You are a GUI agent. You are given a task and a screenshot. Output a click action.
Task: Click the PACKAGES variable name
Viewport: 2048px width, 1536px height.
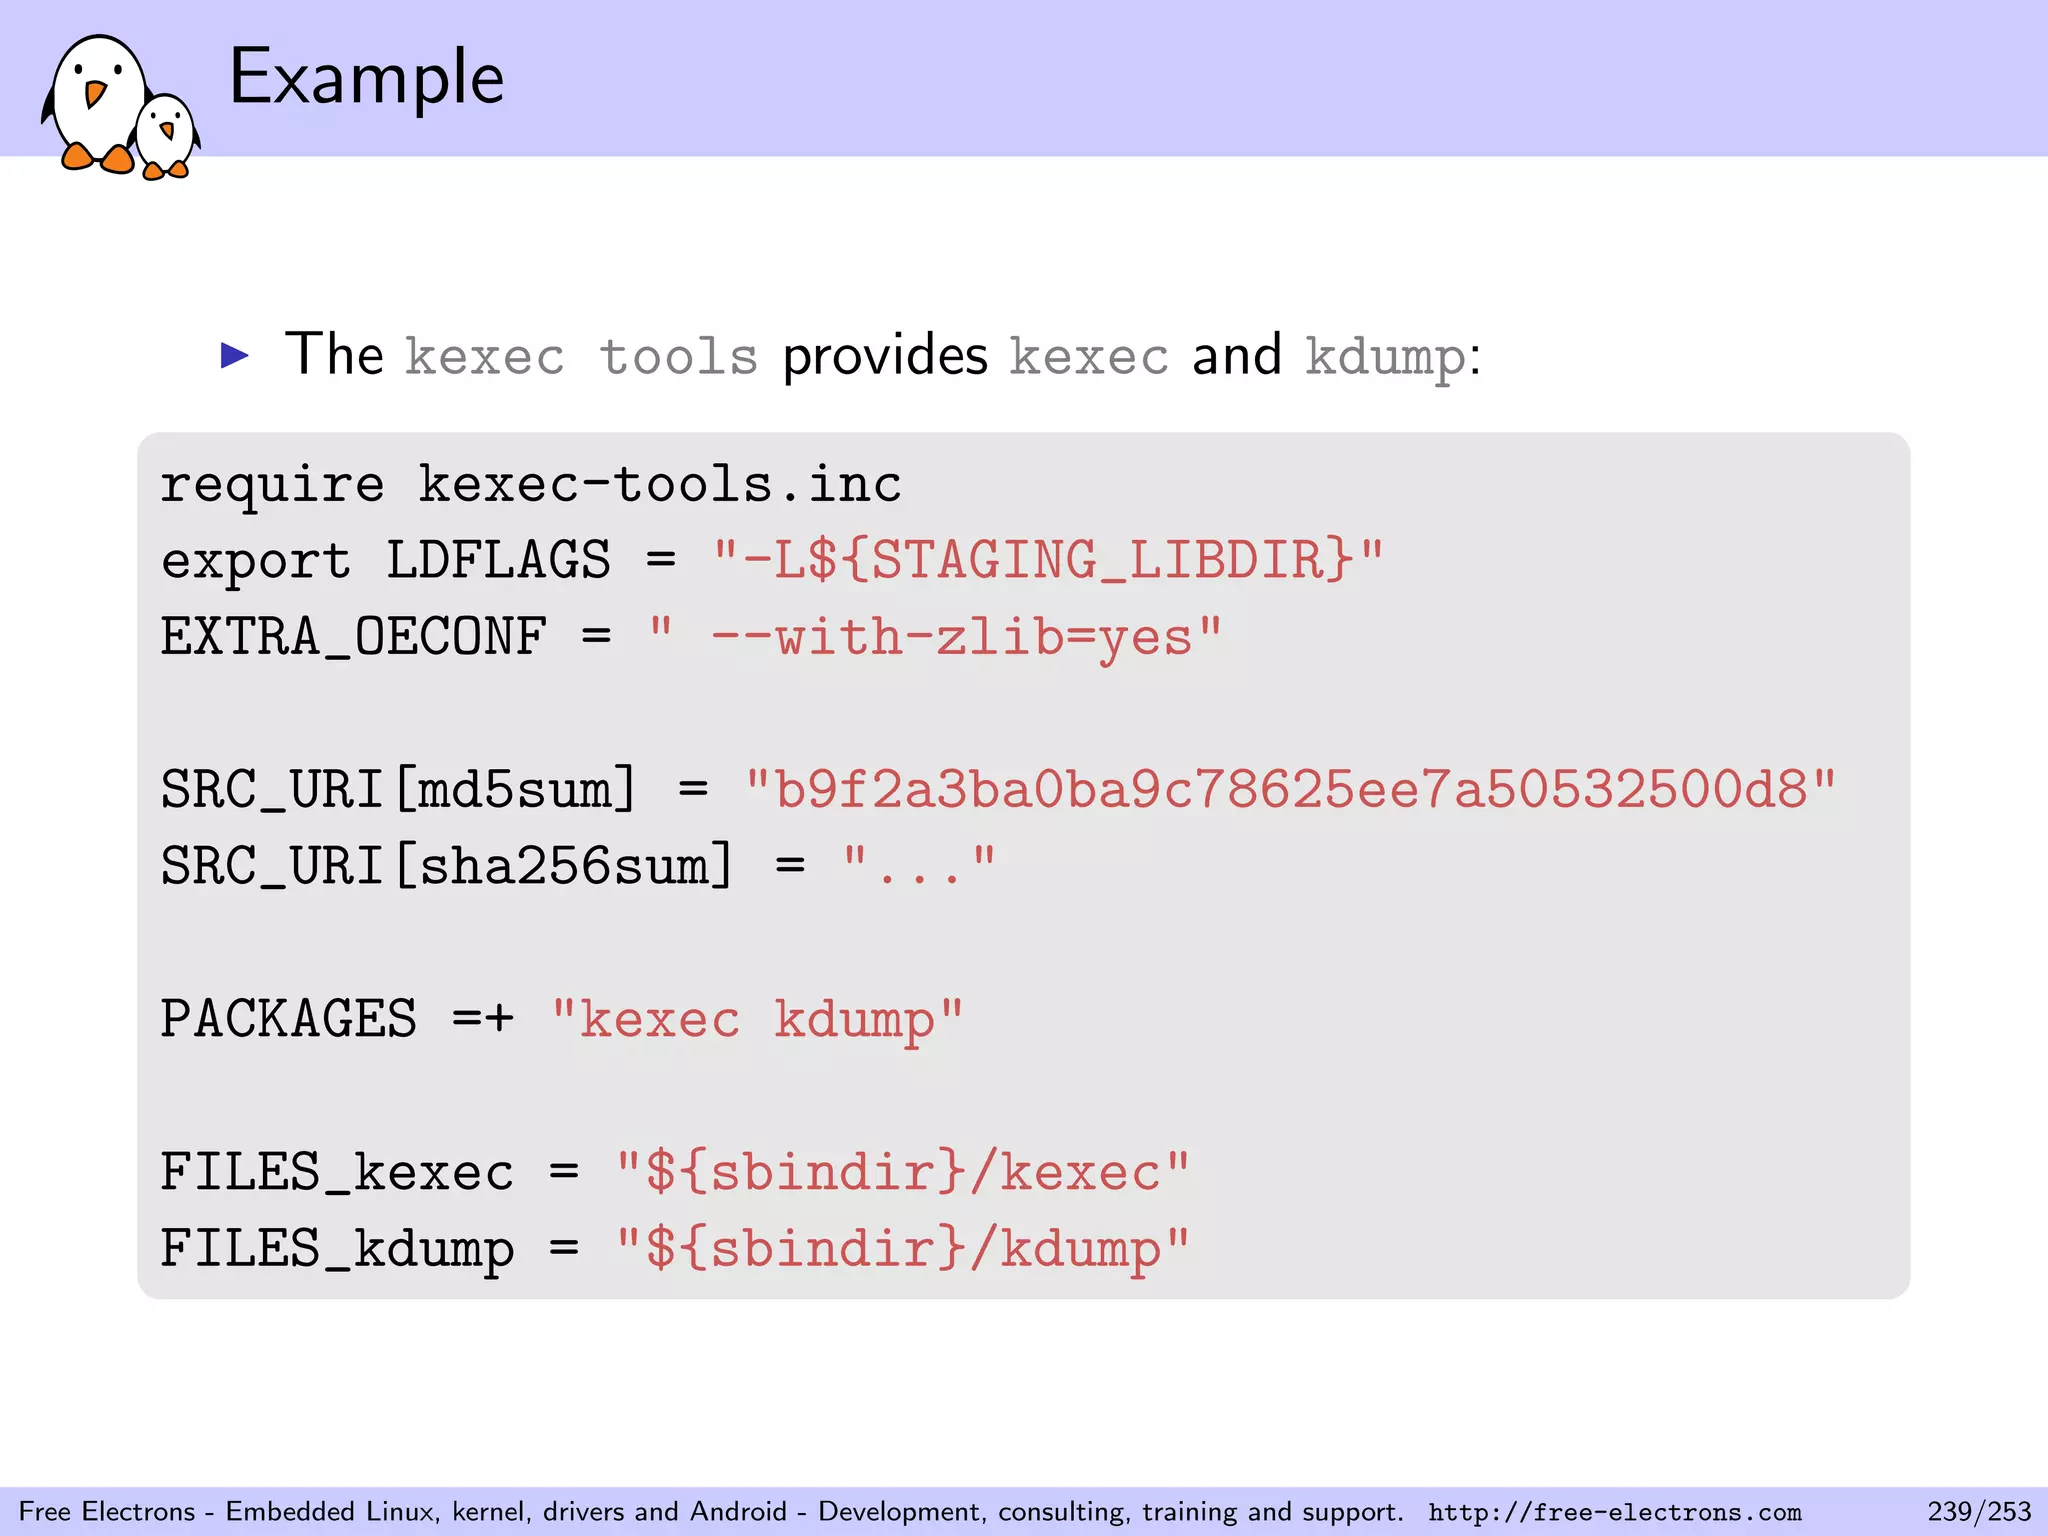tap(288, 1019)
